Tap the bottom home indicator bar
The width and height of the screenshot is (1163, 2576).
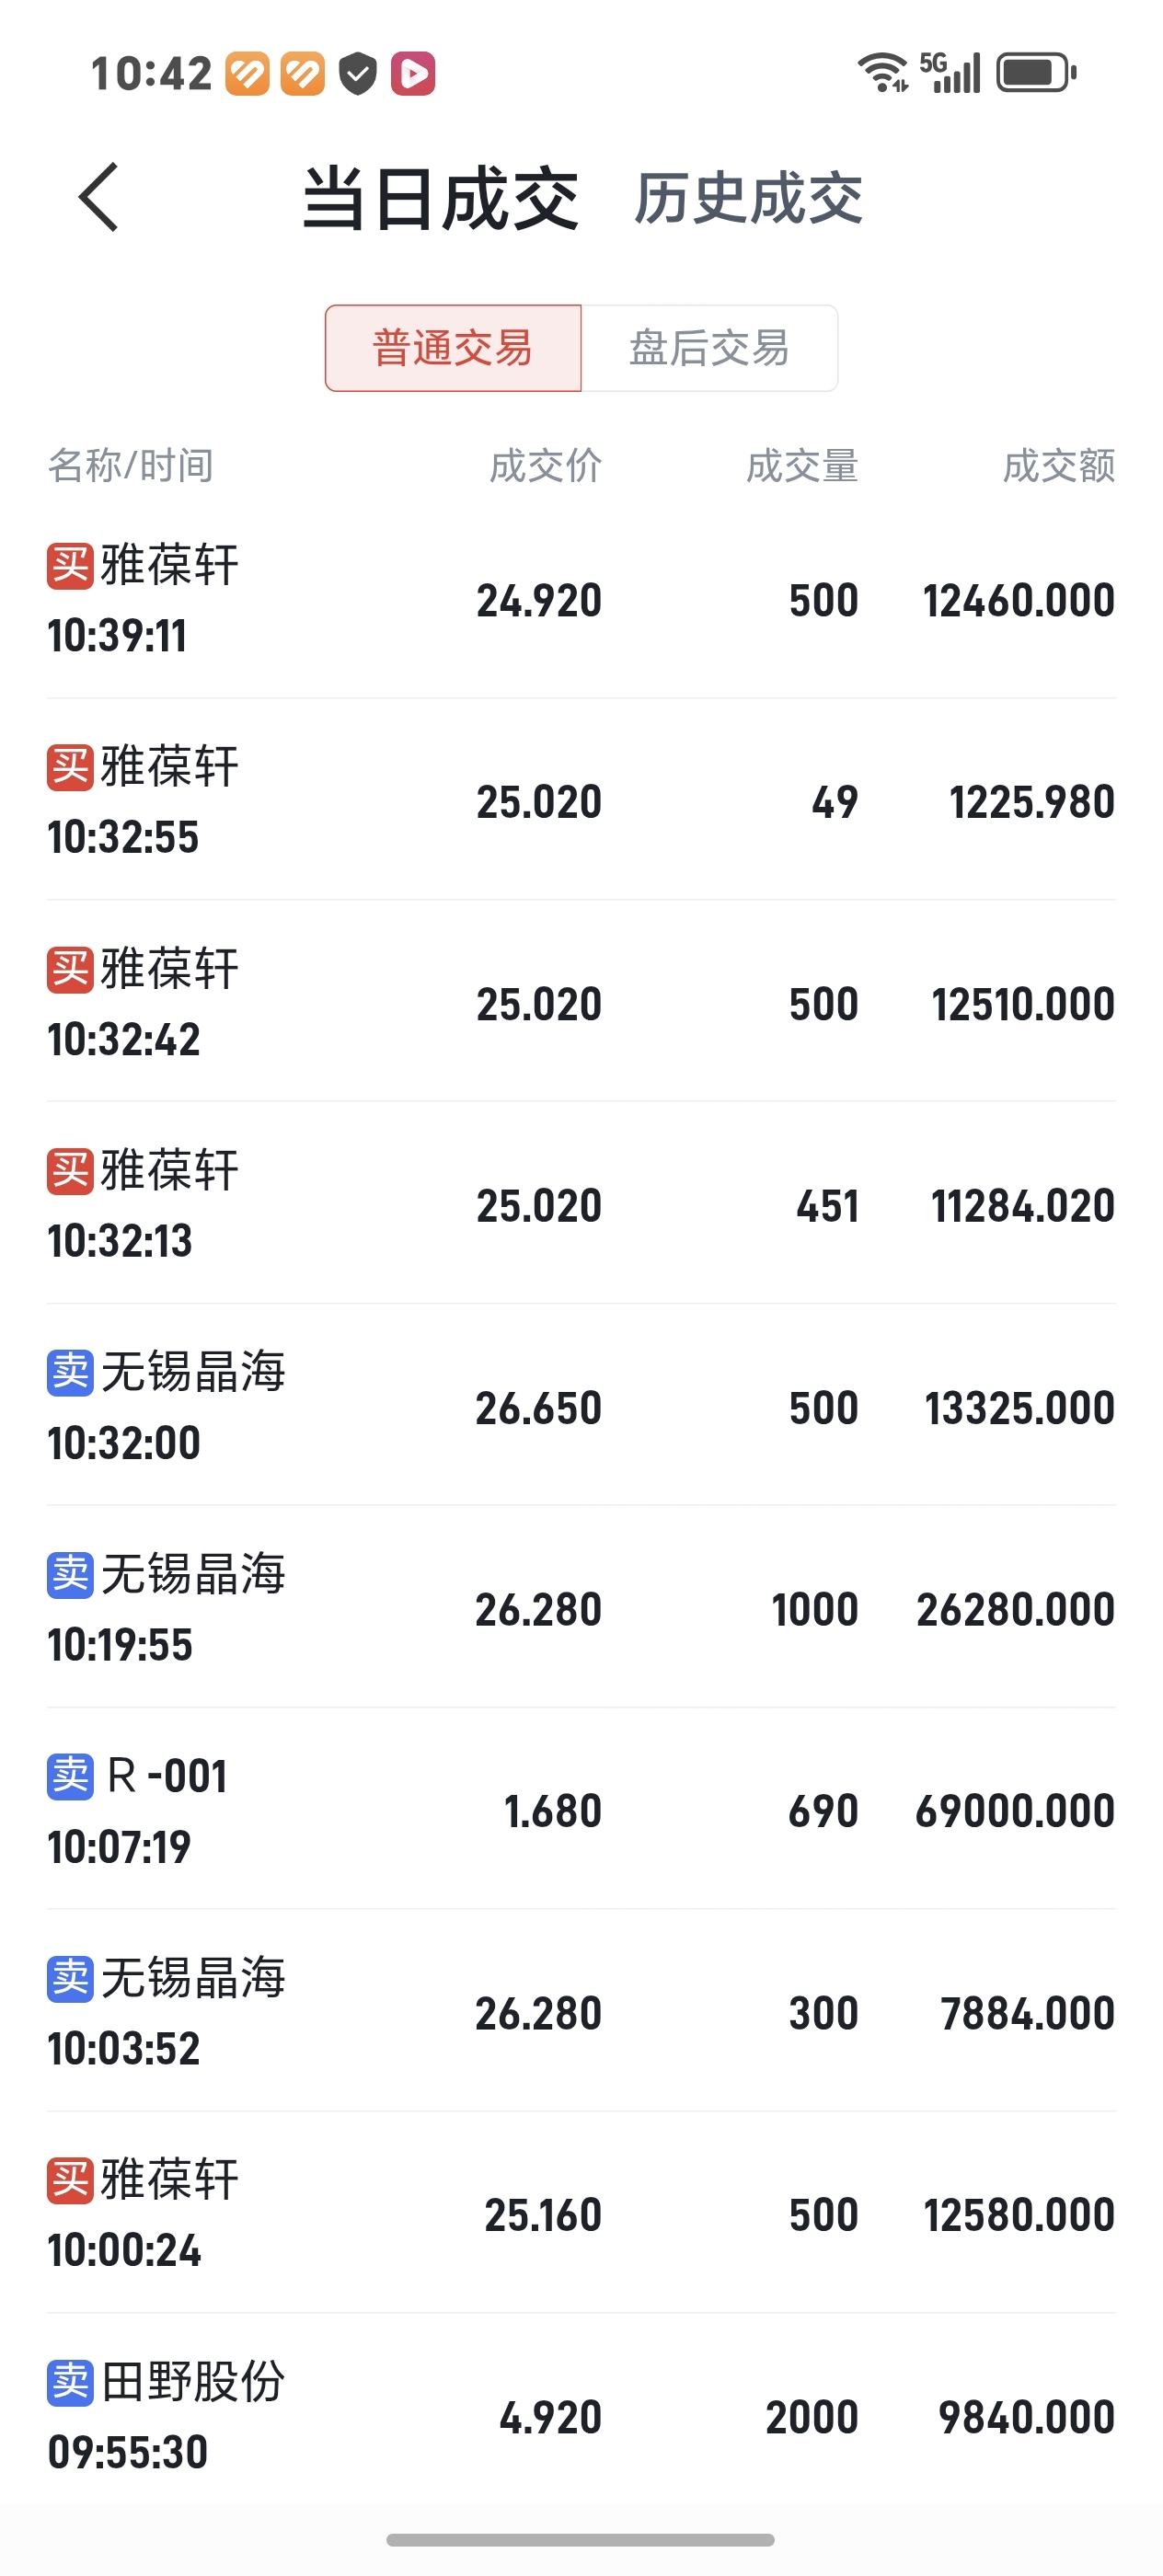click(580, 2539)
